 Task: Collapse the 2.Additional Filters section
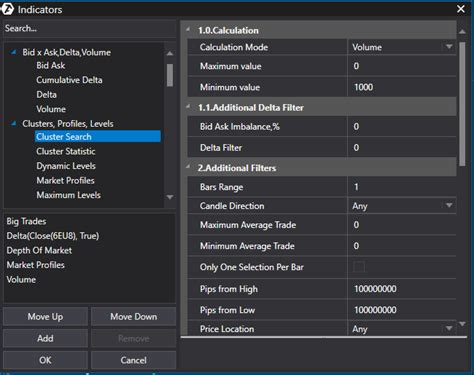(x=188, y=167)
